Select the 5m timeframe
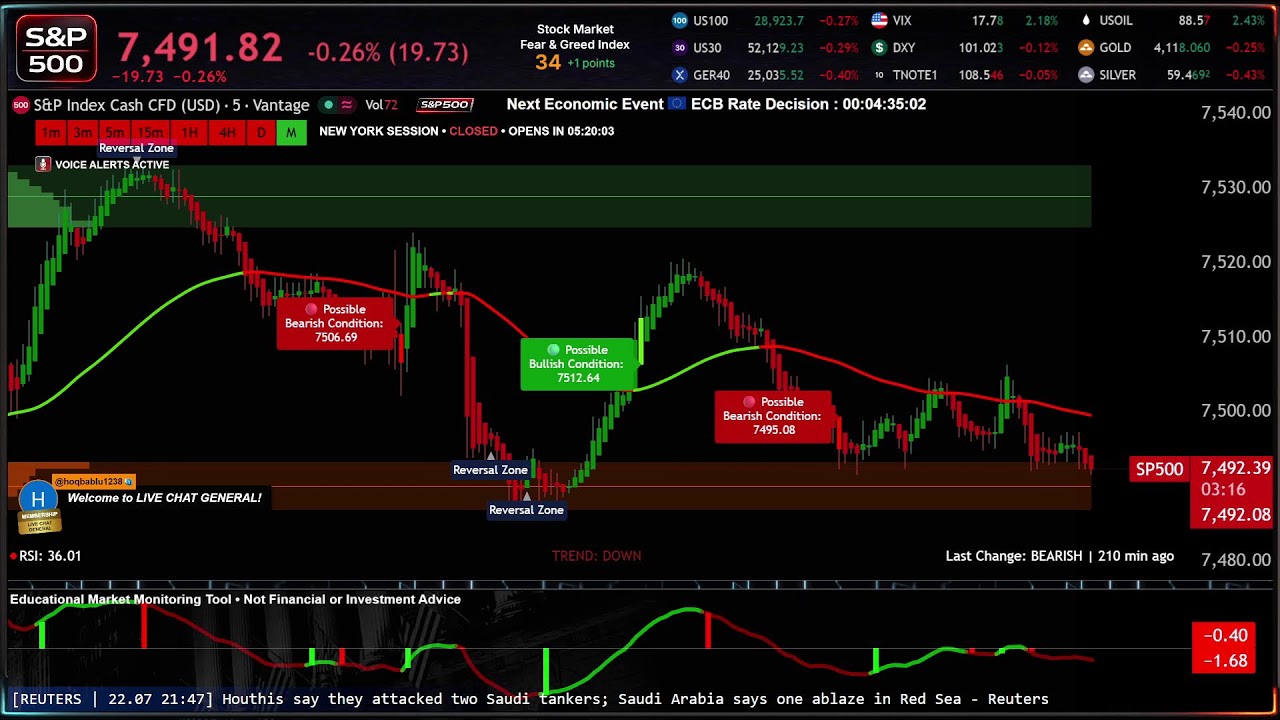The image size is (1280, 720). pos(115,133)
